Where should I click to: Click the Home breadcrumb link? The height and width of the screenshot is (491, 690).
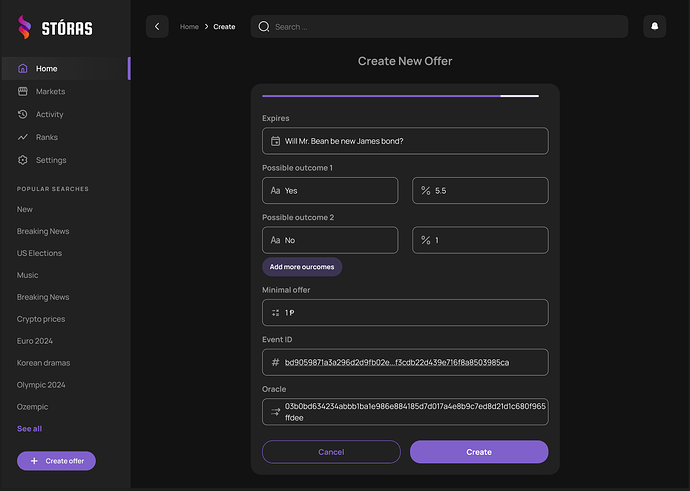189,27
